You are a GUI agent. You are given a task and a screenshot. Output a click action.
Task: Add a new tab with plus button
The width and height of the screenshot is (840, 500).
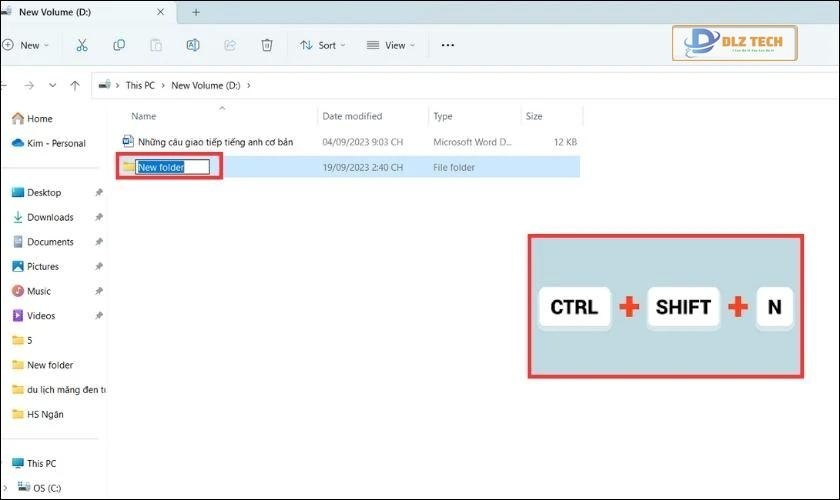coord(196,12)
